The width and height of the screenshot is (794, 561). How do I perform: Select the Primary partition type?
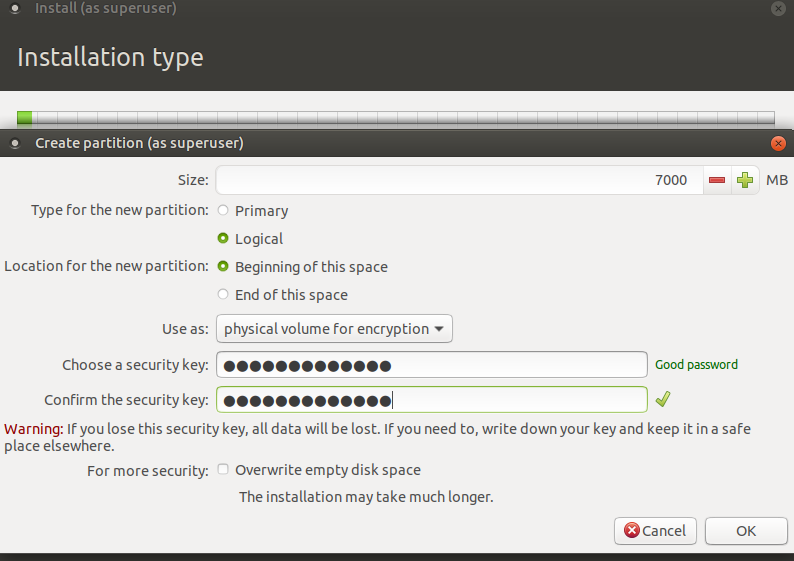click(x=223, y=210)
